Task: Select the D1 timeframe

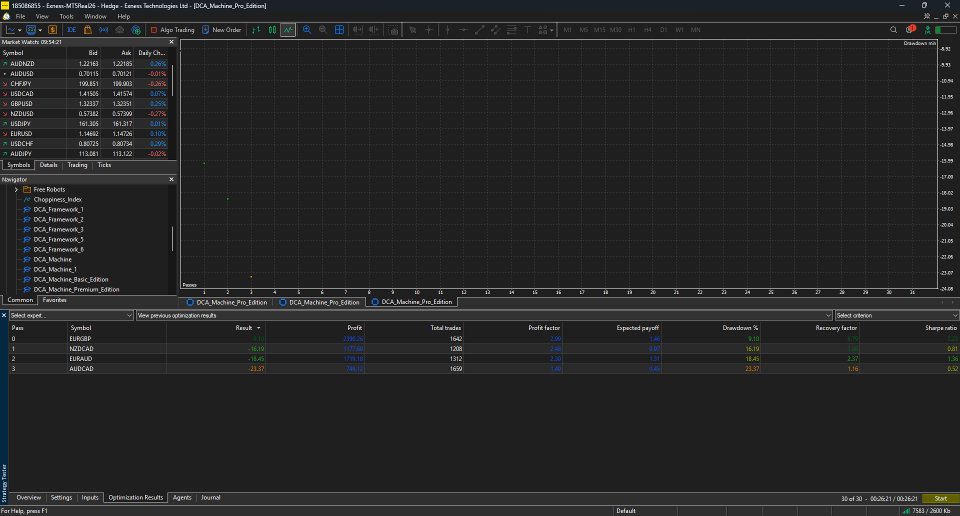Action: (664, 29)
